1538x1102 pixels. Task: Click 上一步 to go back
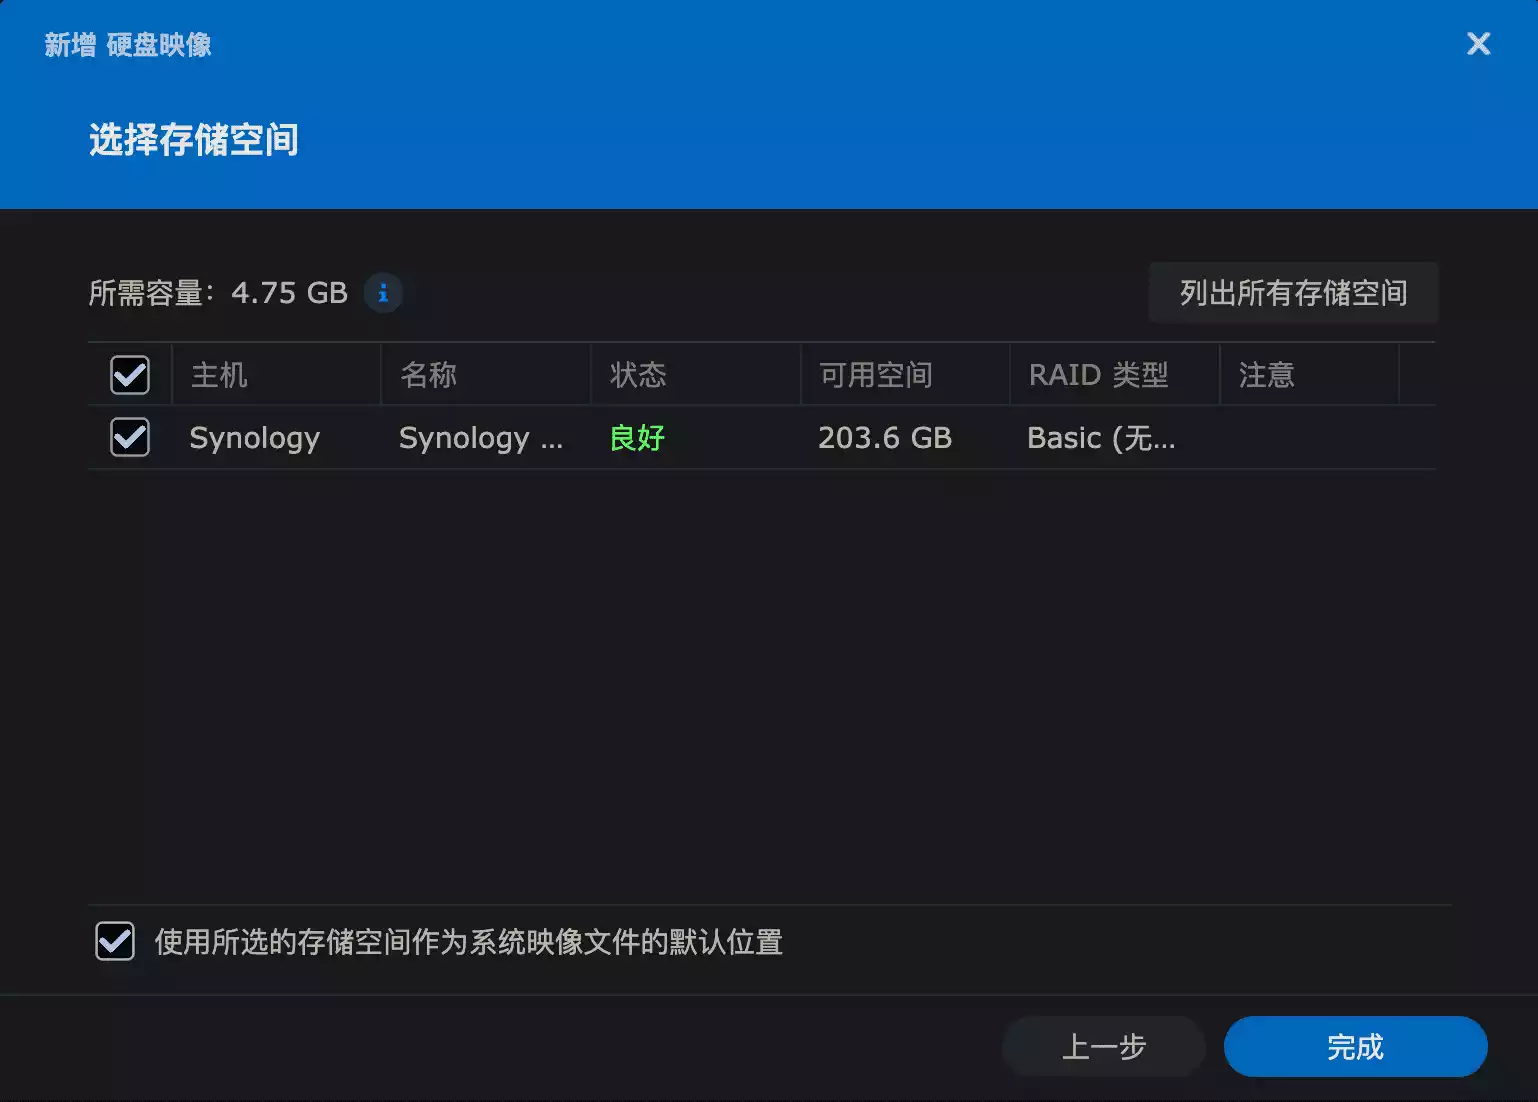[x=1103, y=1047]
